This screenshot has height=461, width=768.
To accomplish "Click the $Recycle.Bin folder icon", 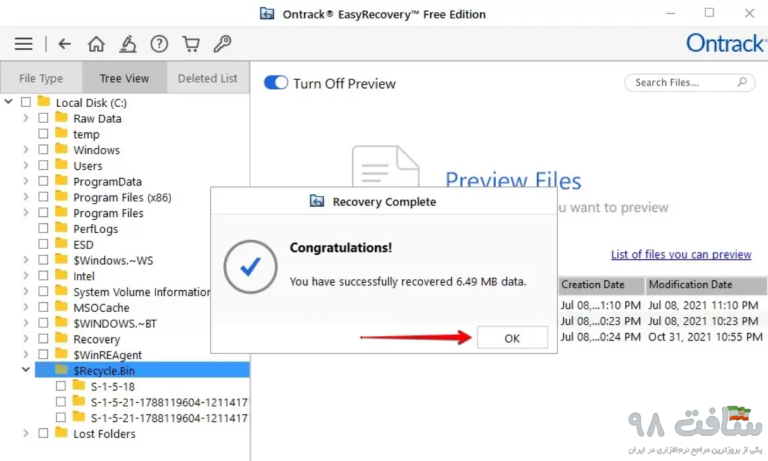I will (61, 370).
